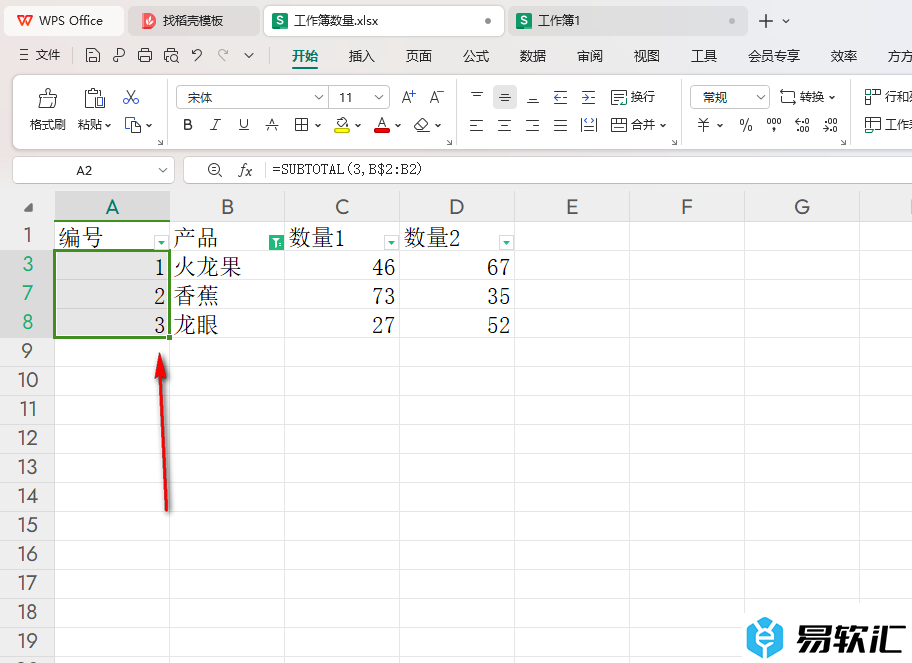Open the font size 11 dropdown
Screen dimensions: 912x663
tap(379, 97)
